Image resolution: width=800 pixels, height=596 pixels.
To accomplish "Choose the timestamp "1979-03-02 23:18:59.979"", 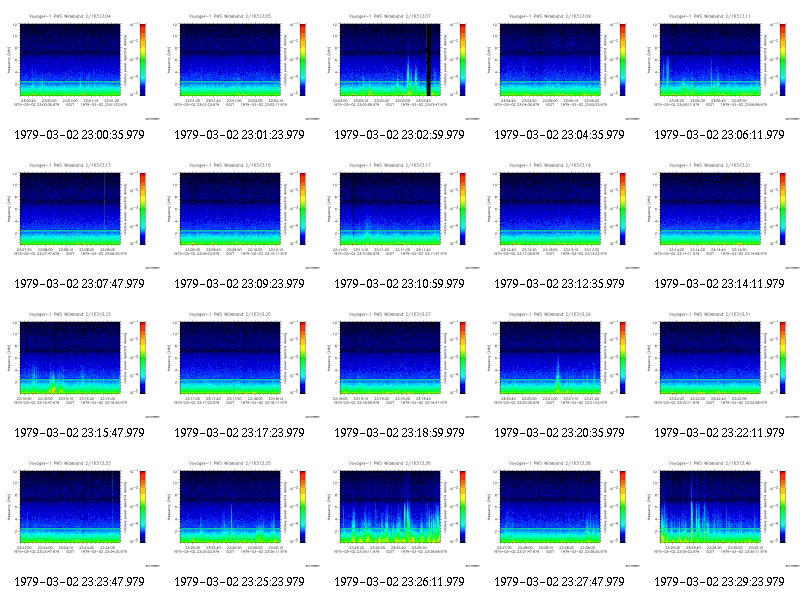I will [399, 433].
